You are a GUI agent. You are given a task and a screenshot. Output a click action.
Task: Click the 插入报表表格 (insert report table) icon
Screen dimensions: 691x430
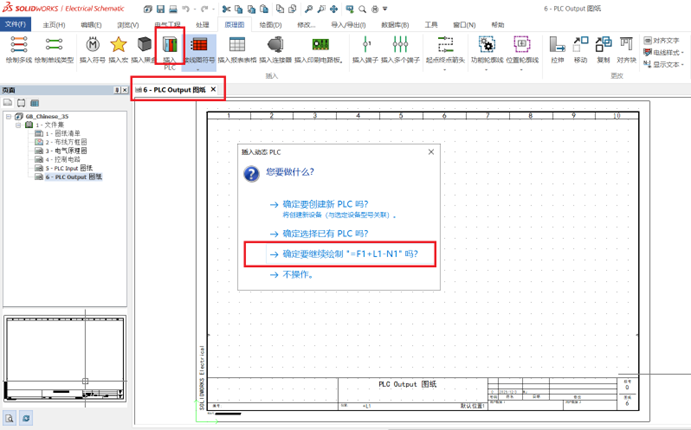pos(237,44)
